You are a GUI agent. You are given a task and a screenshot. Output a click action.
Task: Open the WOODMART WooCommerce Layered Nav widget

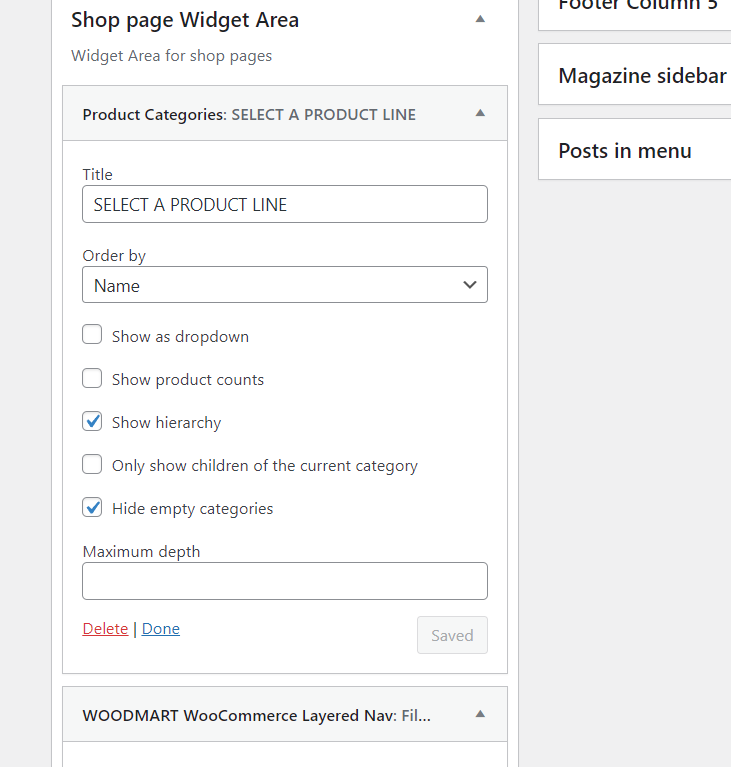coord(256,715)
